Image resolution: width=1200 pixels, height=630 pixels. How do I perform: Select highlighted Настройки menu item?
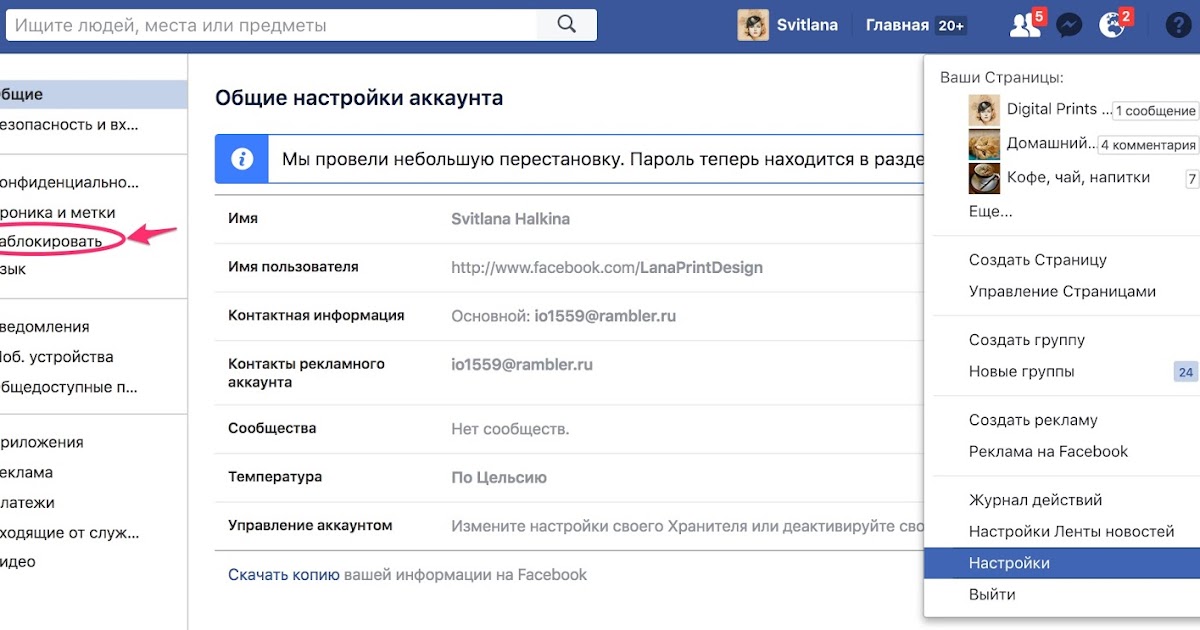[1062, 563]
